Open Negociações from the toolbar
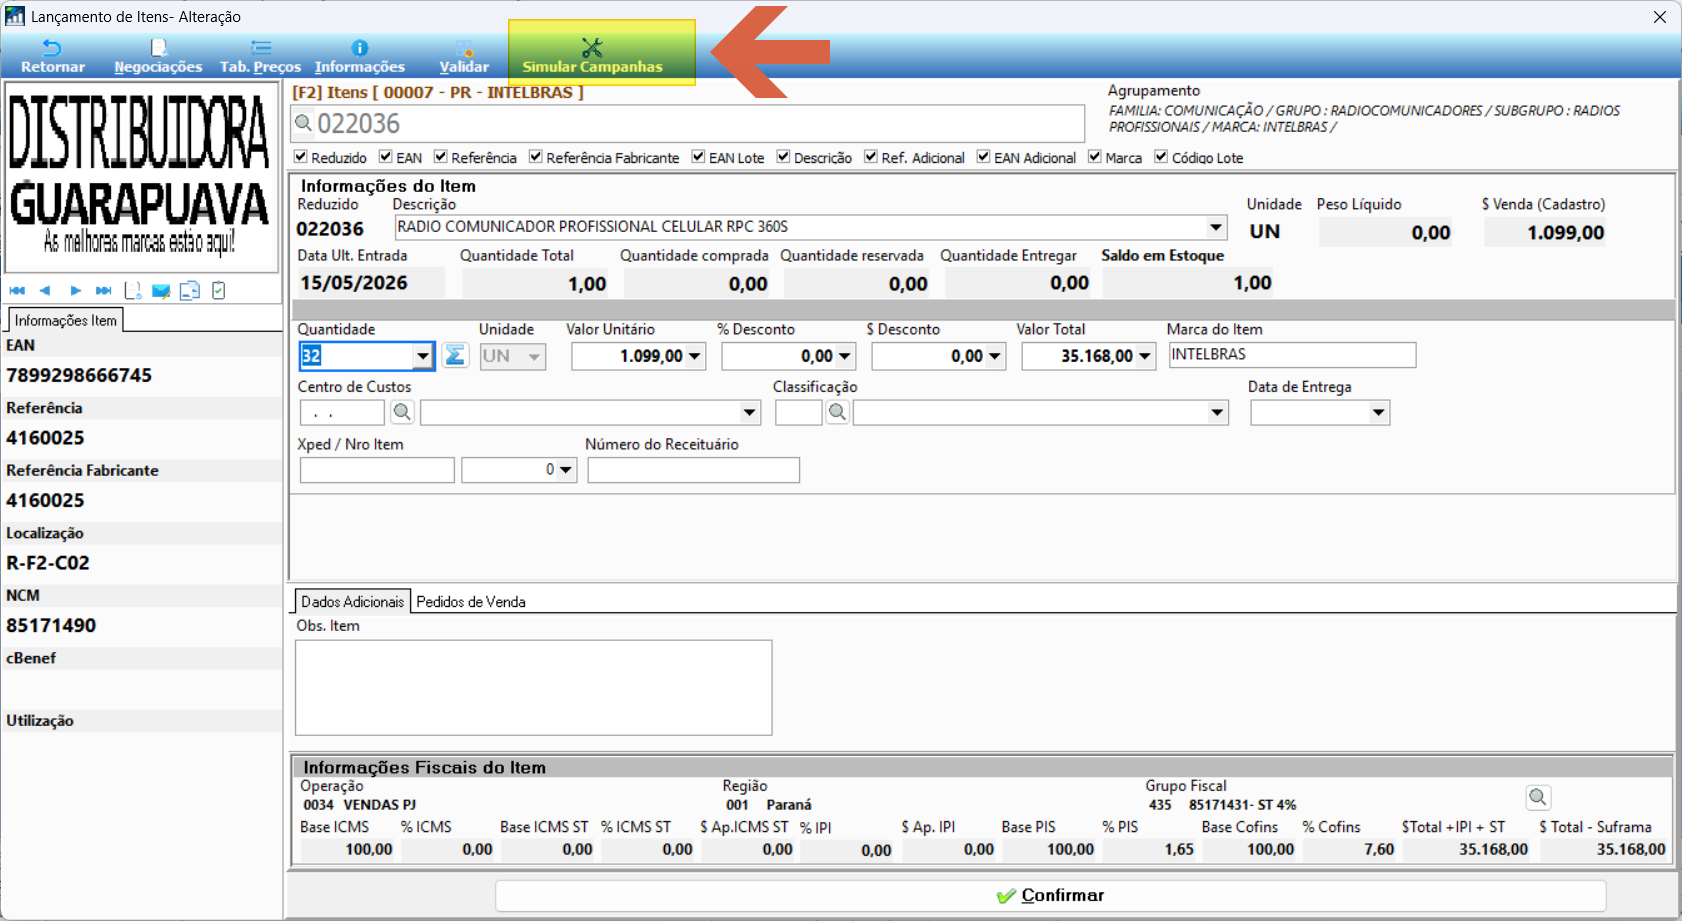The height and width of the screenshot is (921, 1682). [x=158, y=57]
